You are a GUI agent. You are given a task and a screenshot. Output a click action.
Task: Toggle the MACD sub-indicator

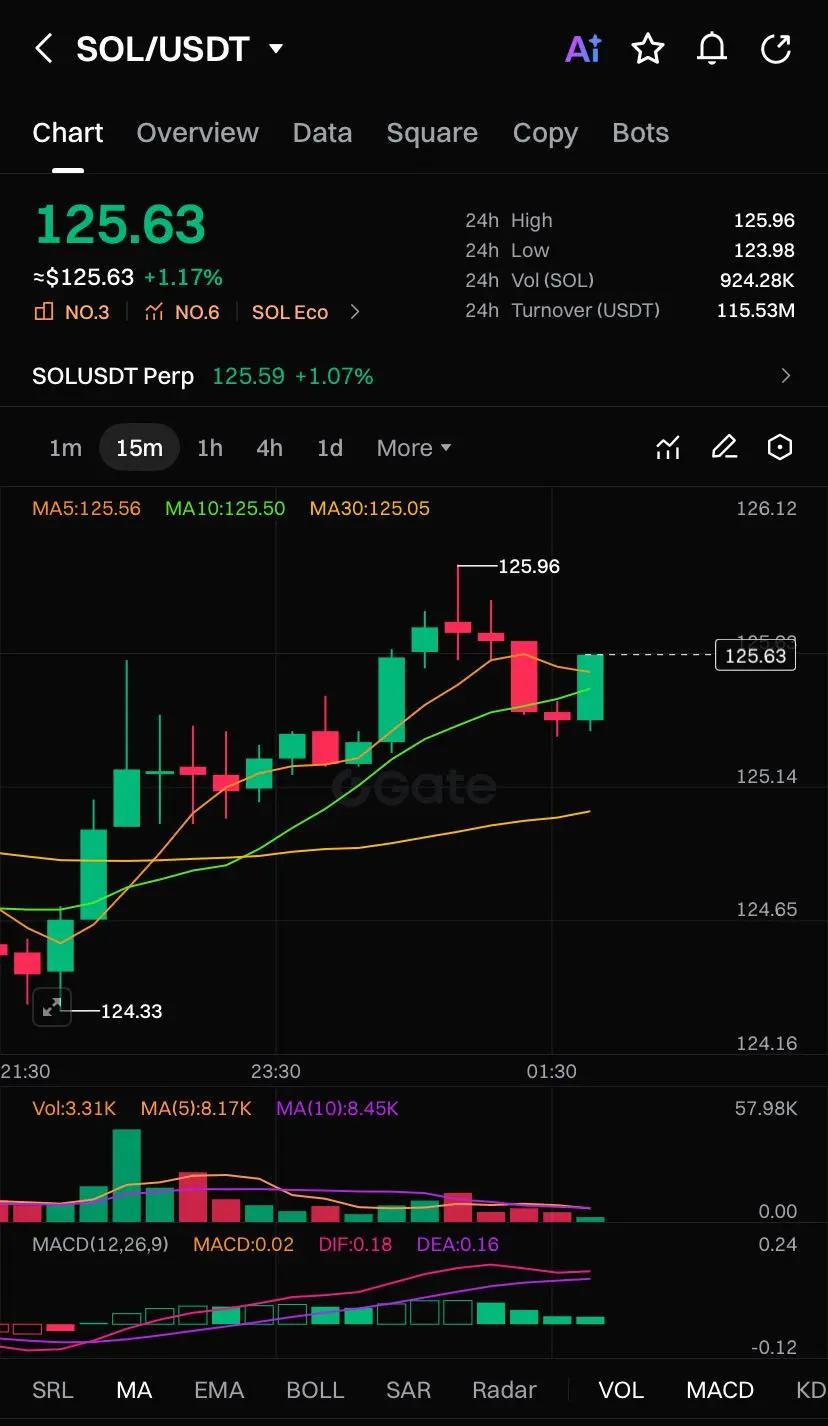[x=720, y=1390]
